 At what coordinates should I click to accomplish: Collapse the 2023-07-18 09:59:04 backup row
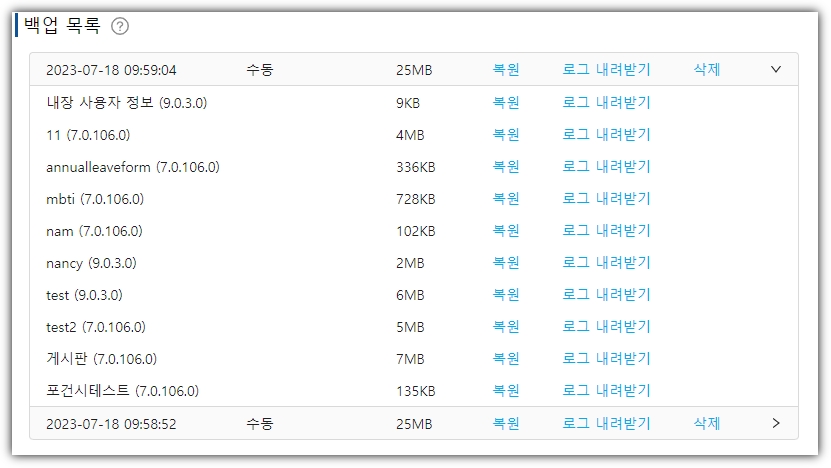click(x=776, y=70)
